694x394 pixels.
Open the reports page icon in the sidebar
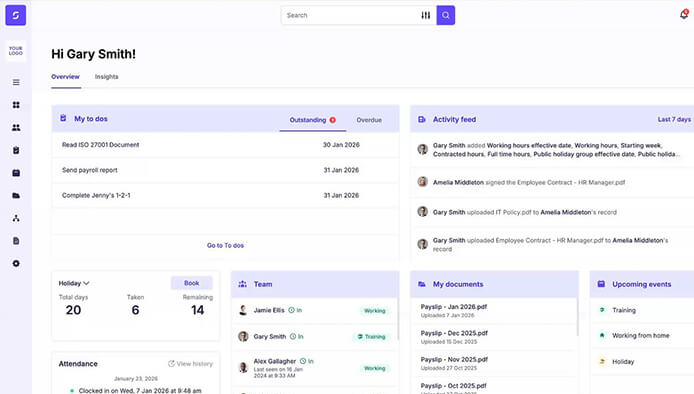tap(16, 241)
